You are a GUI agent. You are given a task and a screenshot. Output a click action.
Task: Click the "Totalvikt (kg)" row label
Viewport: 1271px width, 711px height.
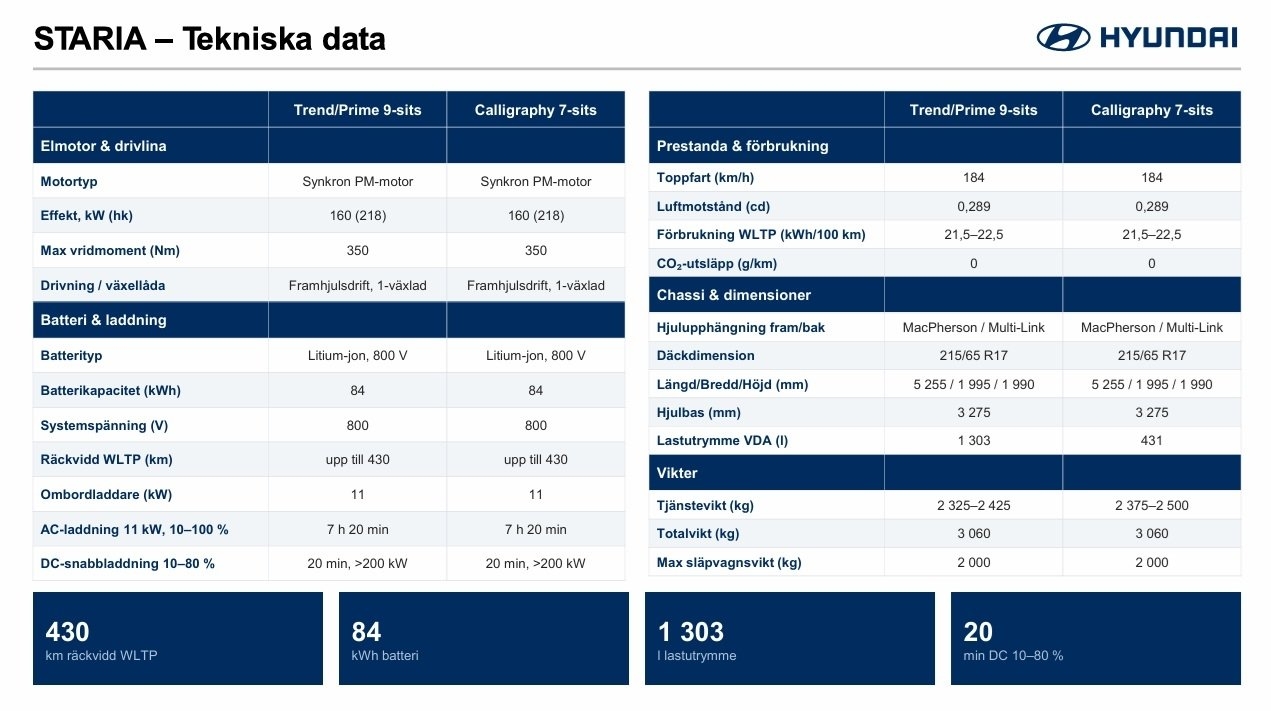(698, 533)
